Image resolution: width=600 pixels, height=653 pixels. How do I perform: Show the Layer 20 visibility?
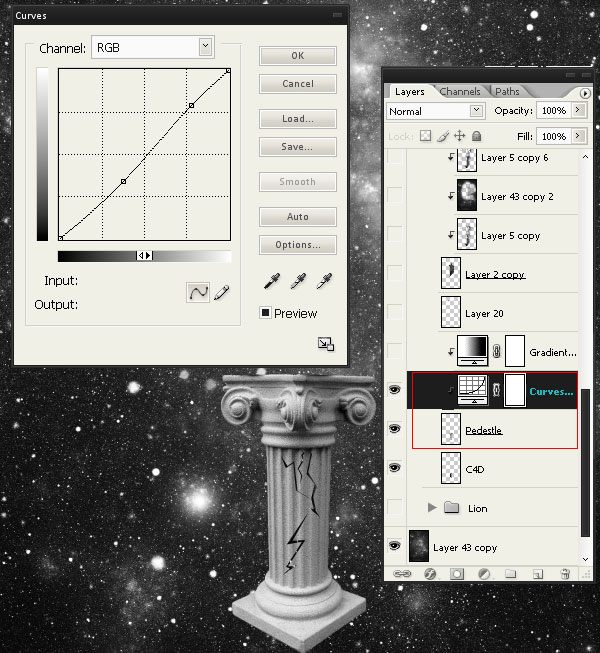pos(395,312)
